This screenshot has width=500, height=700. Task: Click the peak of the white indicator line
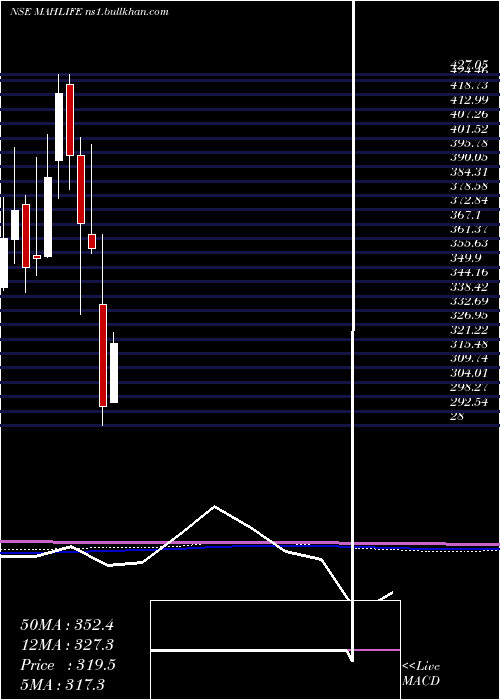coord(215,506)
